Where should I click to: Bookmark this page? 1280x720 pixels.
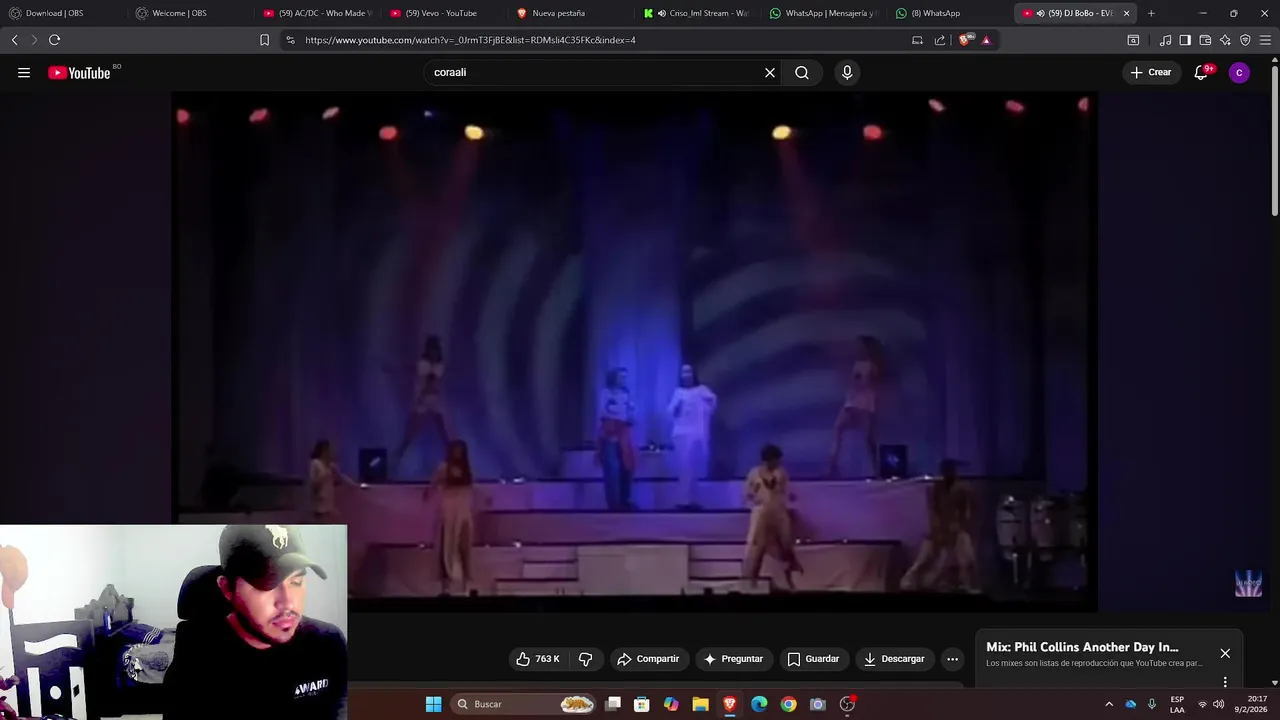264,40
